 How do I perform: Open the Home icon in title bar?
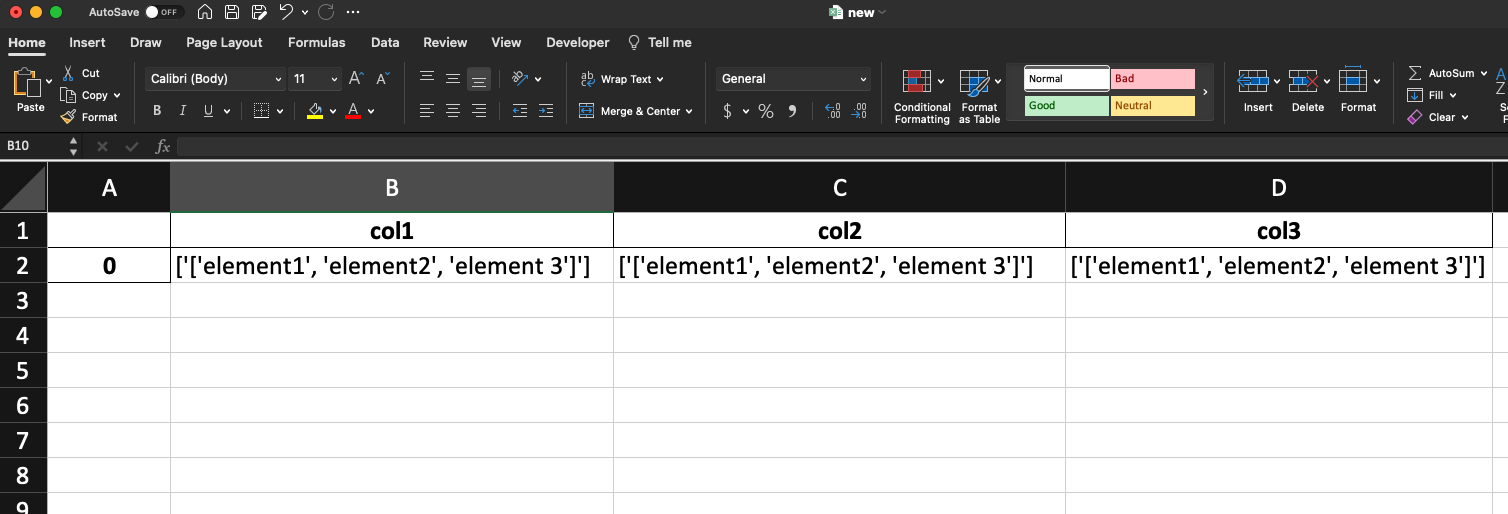(205, 12)
